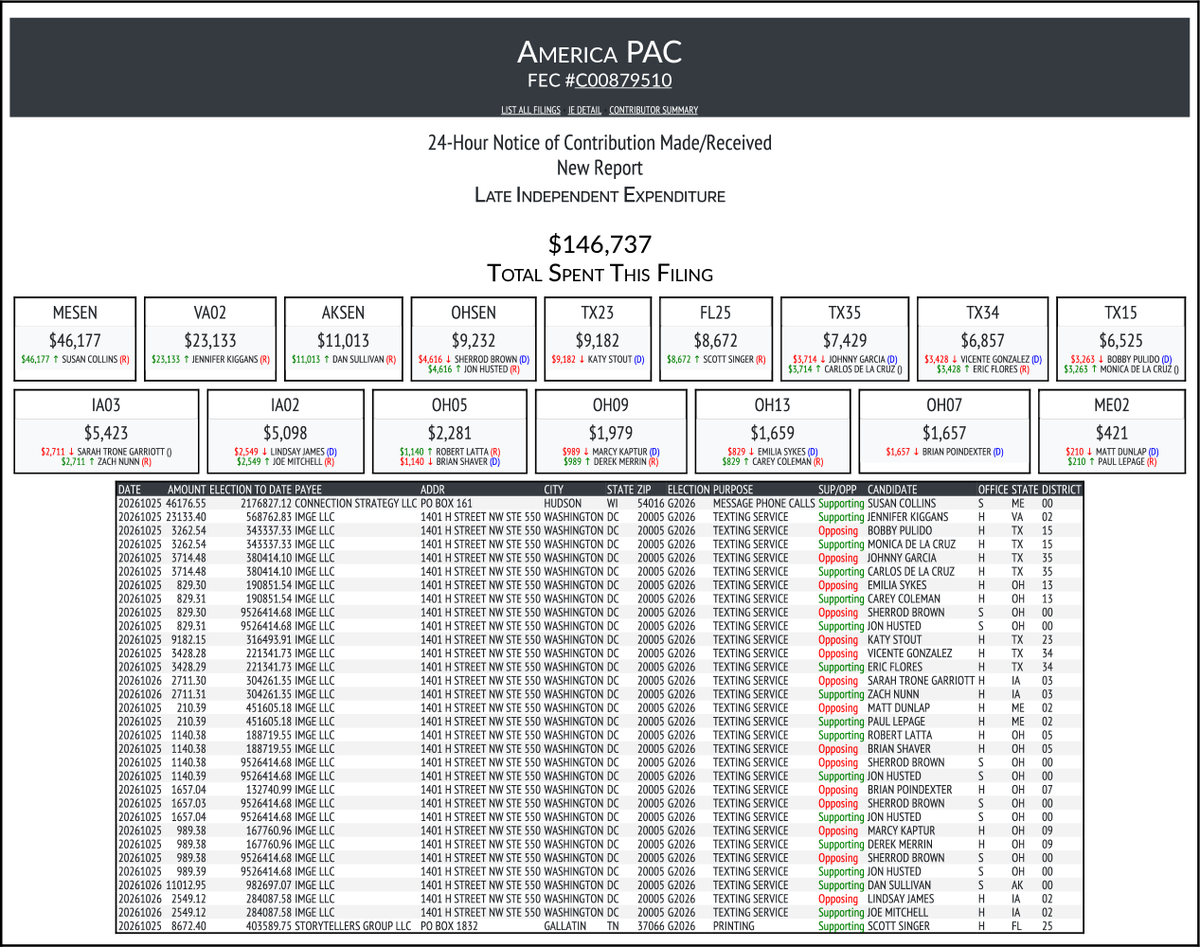Click the TX35 race heading

(x=844, y=312)
